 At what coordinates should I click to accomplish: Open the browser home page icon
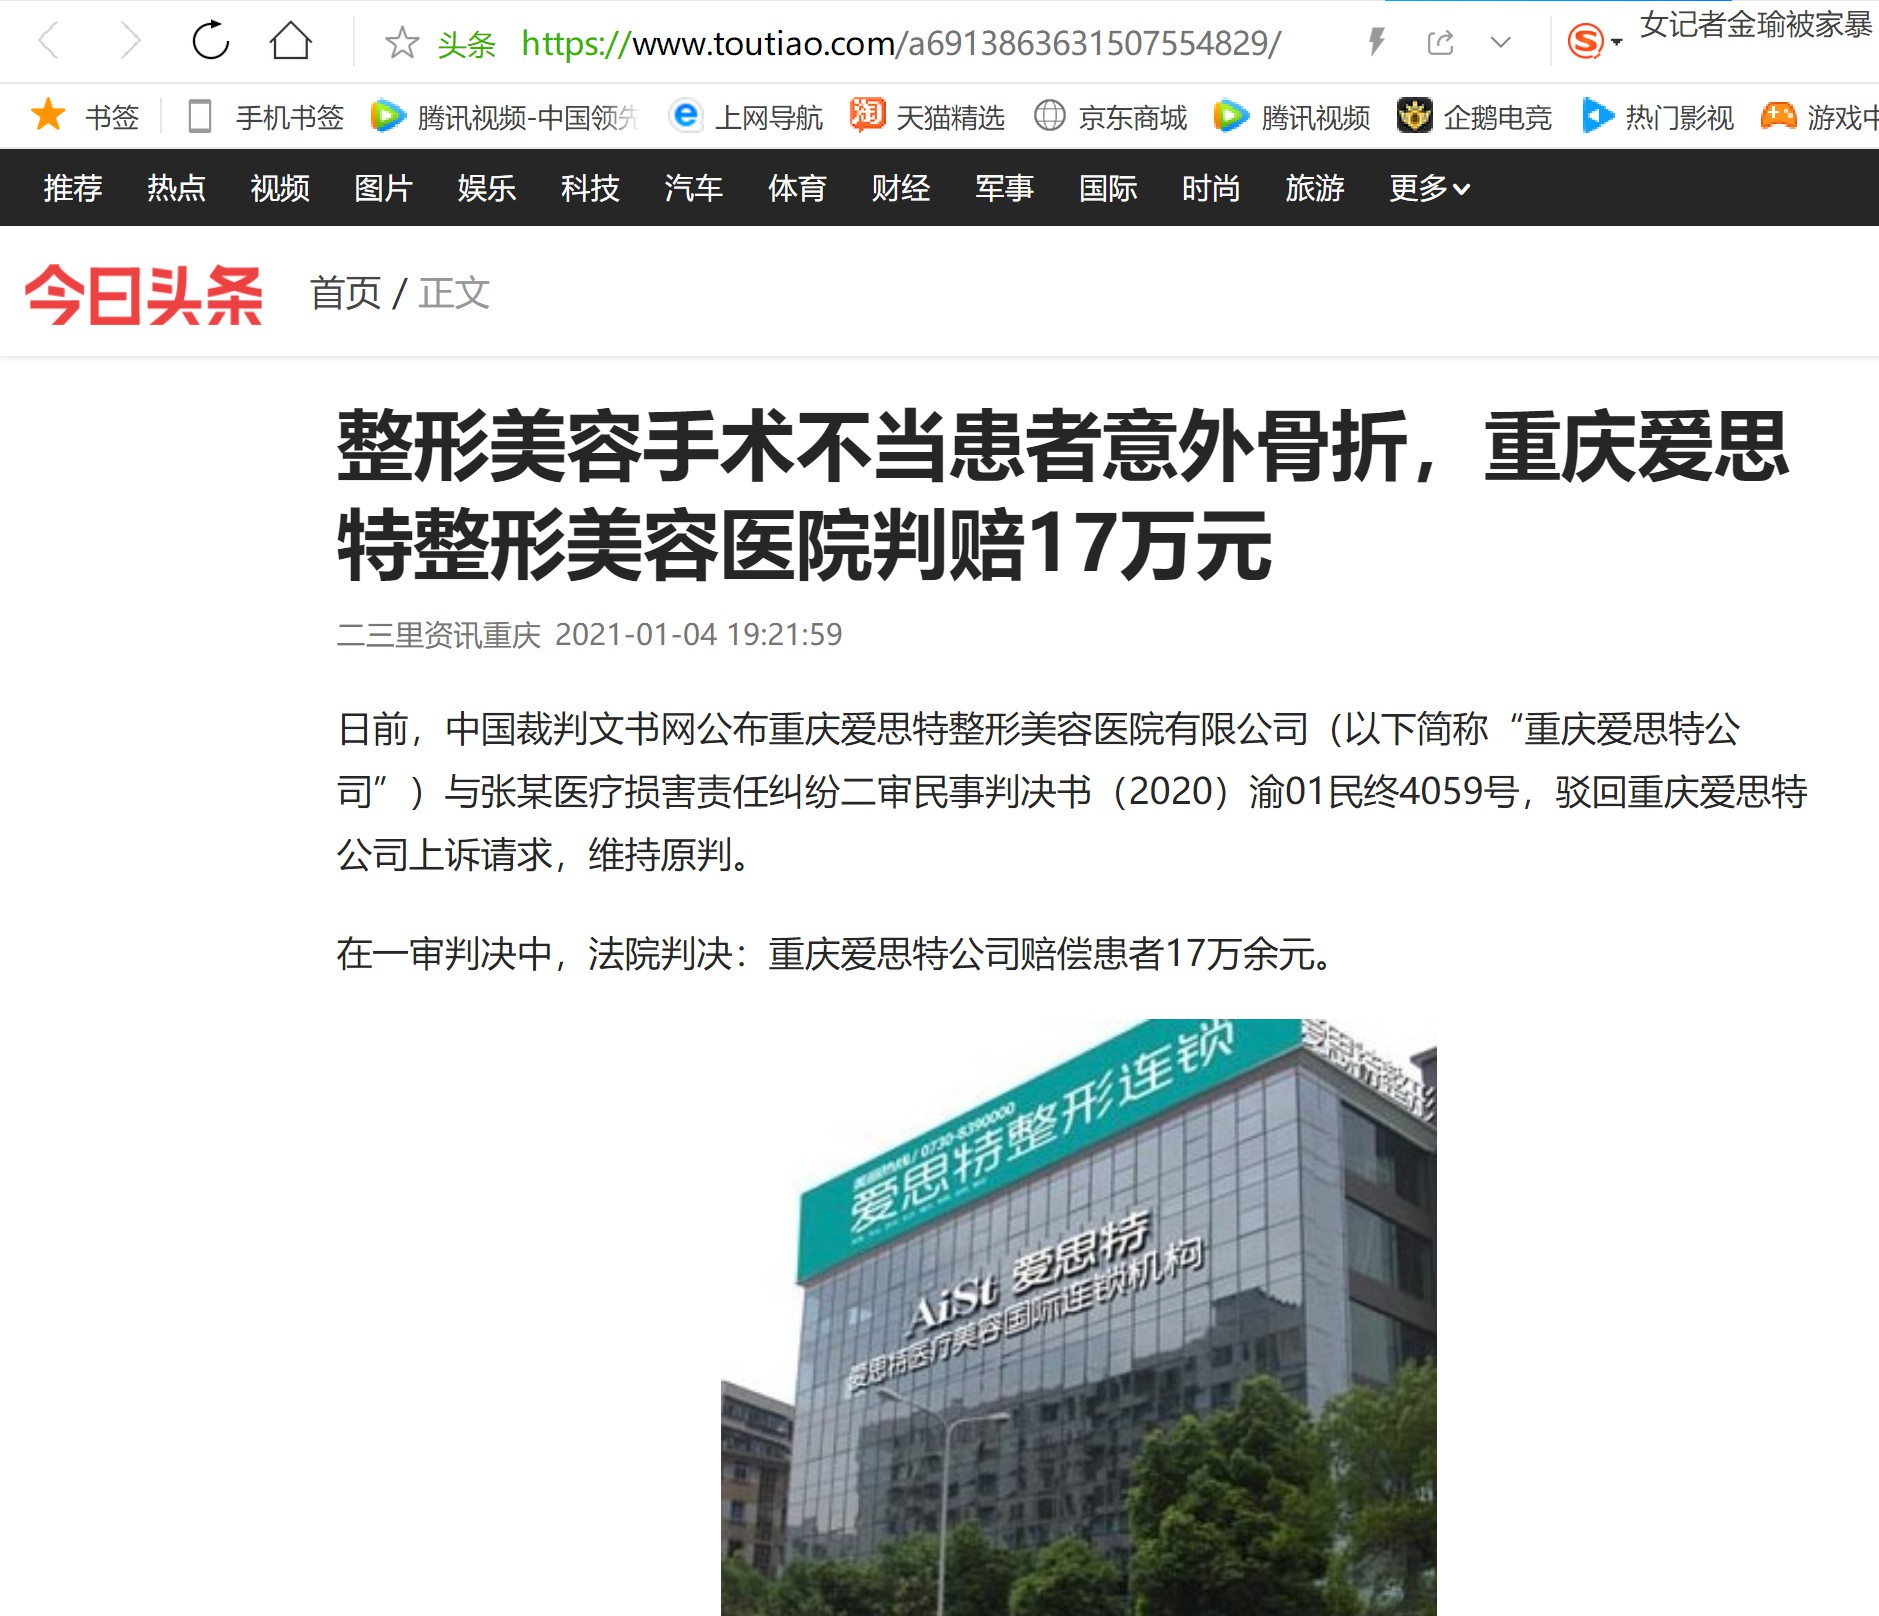pyautogui.click(x=291, y=41)
